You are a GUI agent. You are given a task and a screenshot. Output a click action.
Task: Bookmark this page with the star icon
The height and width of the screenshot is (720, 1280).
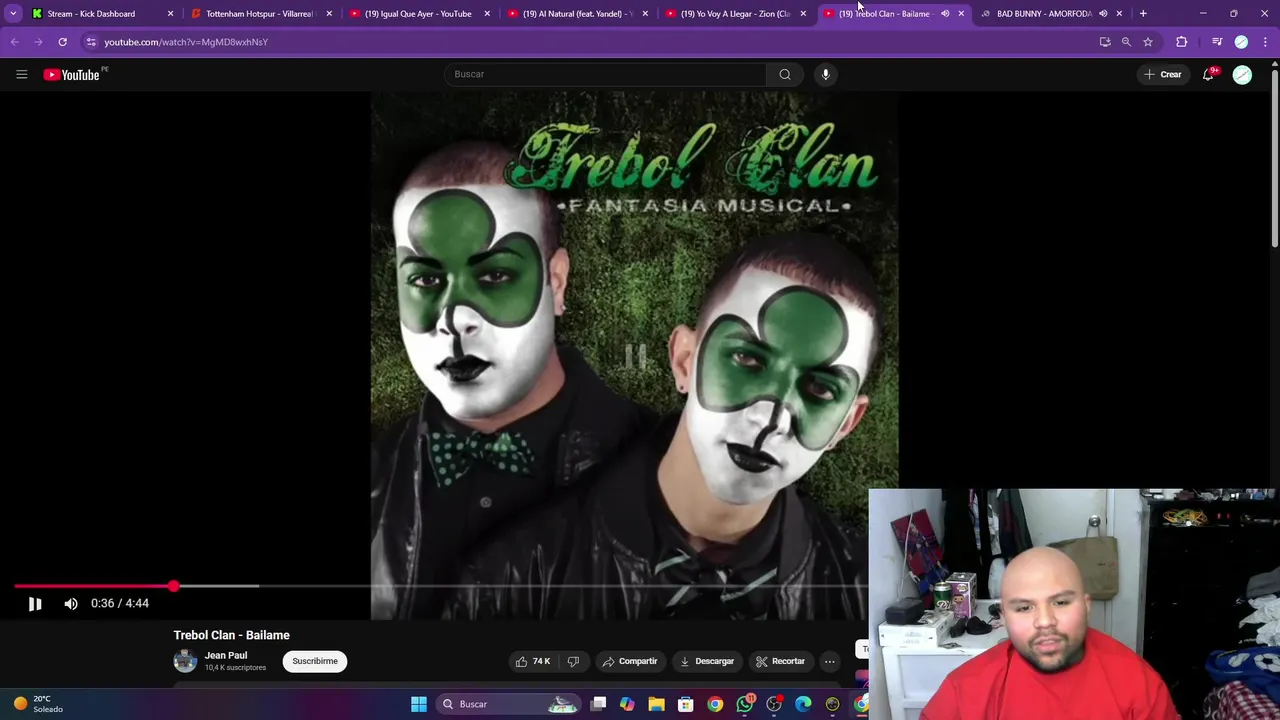pos(1148,42)
